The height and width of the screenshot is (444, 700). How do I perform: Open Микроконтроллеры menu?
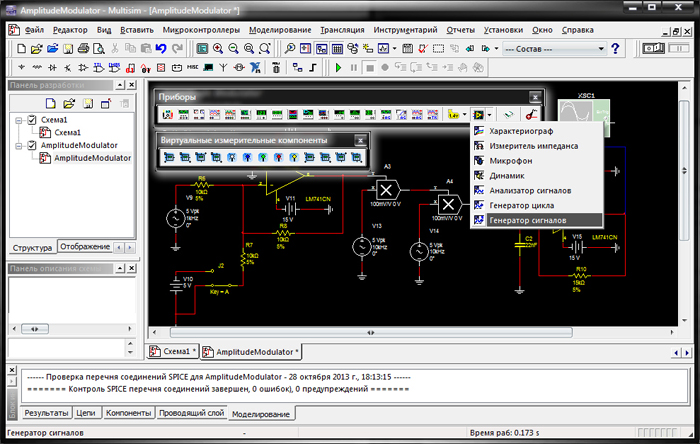(x=201, y=30)
